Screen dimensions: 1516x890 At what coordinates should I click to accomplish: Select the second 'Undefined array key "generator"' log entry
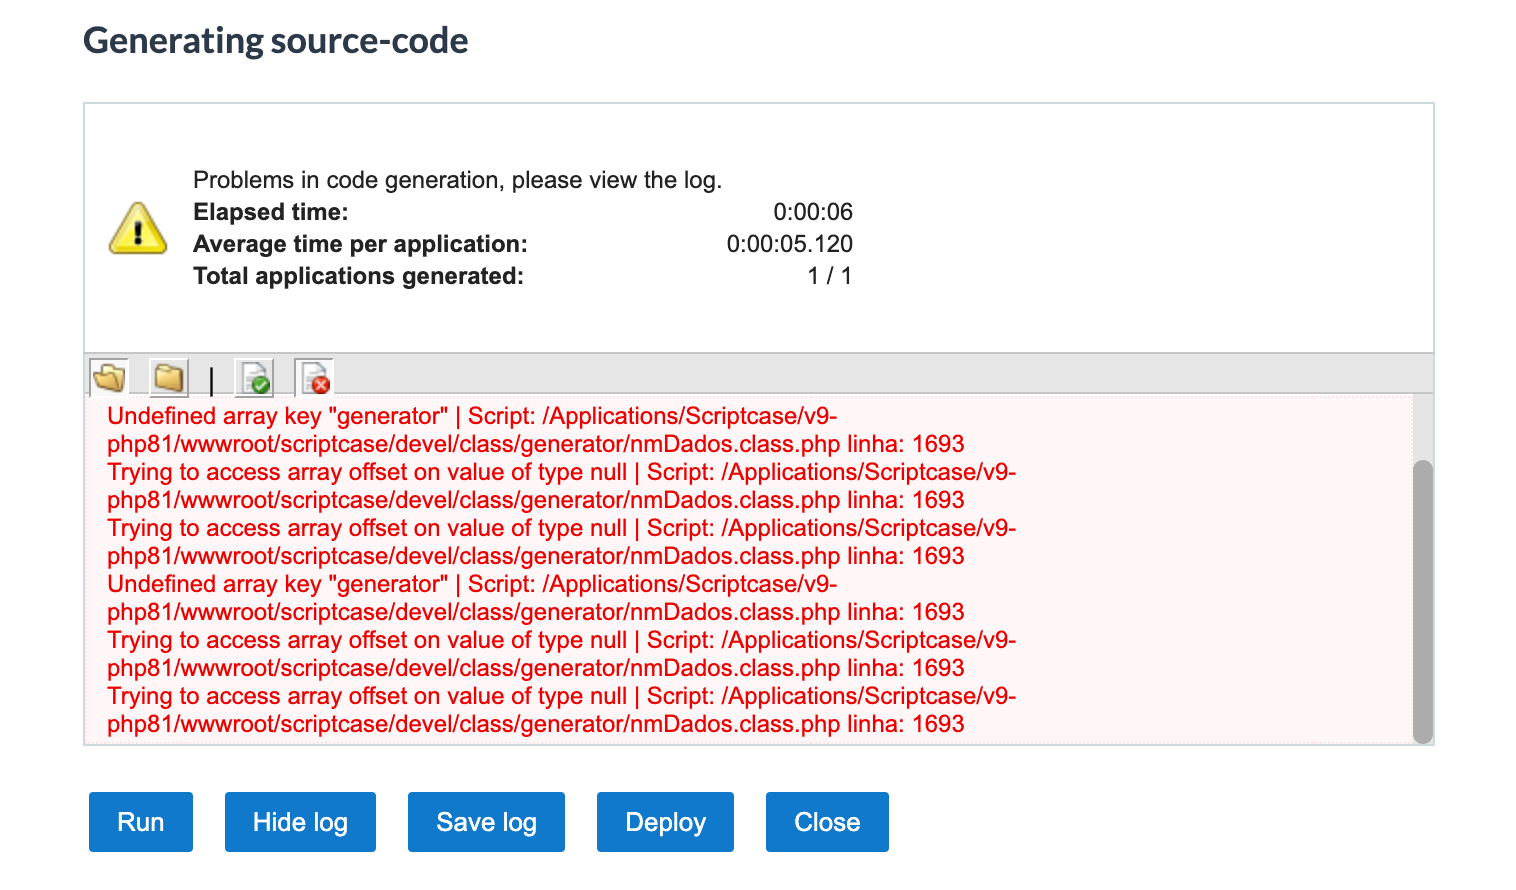[x=536, y=598]
